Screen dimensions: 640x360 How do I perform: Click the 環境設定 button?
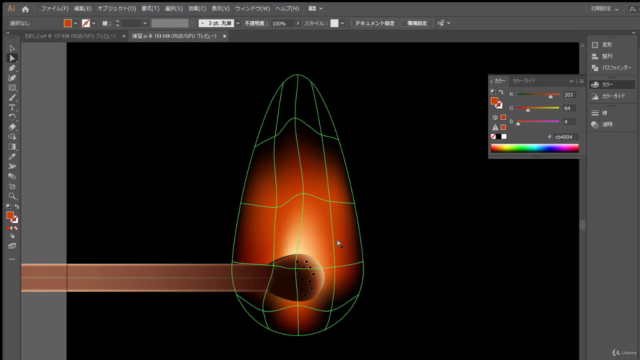coord(417,23)
